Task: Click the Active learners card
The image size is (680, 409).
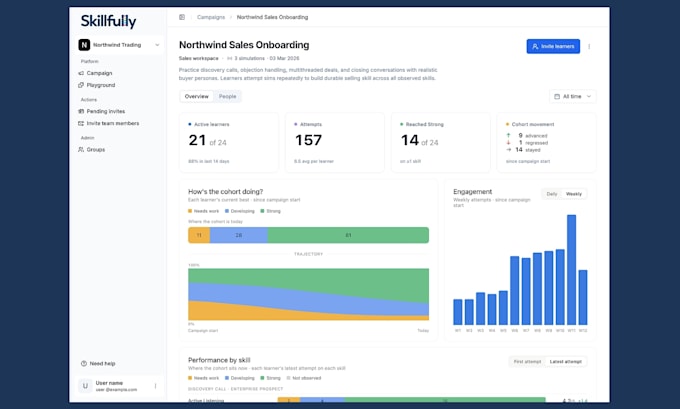Action: click(229, 142)
